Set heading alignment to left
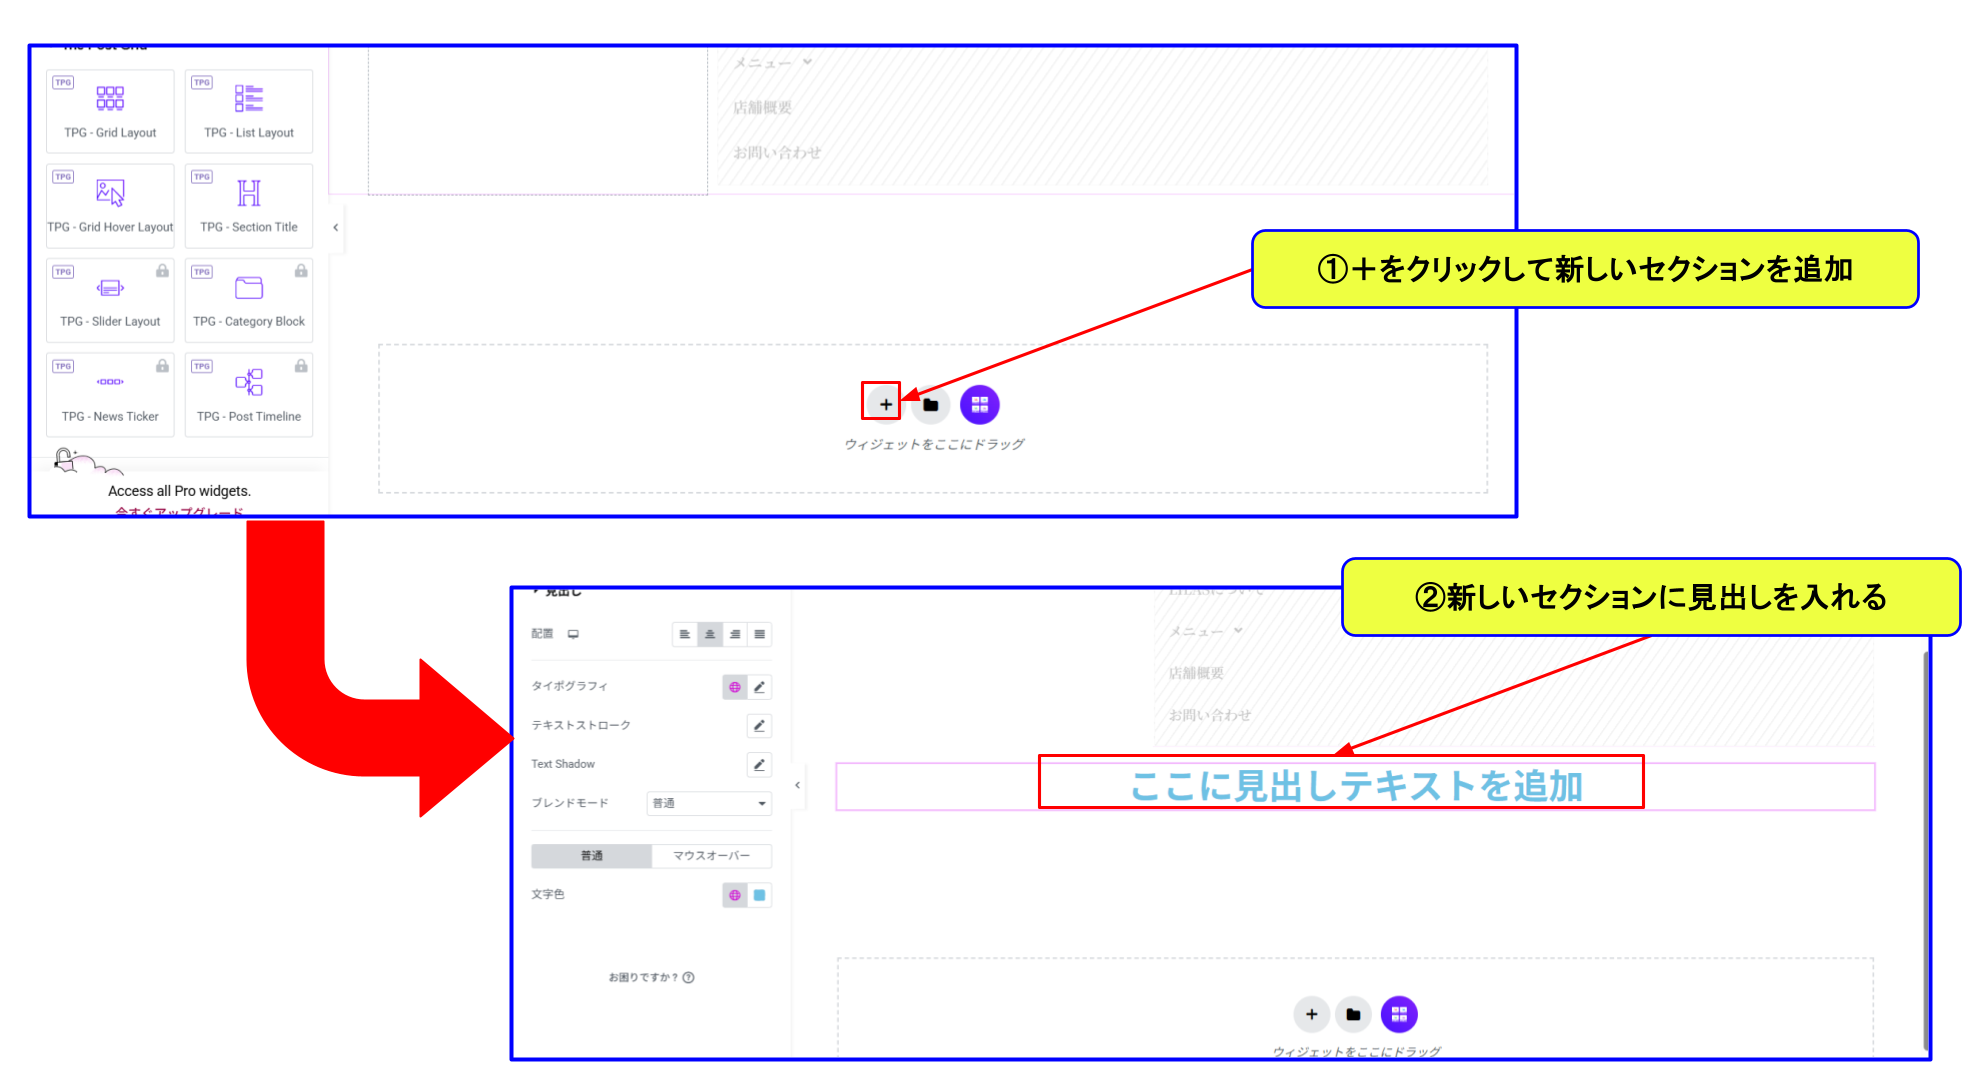1980x1080 pixels. [x=685, y=634]
